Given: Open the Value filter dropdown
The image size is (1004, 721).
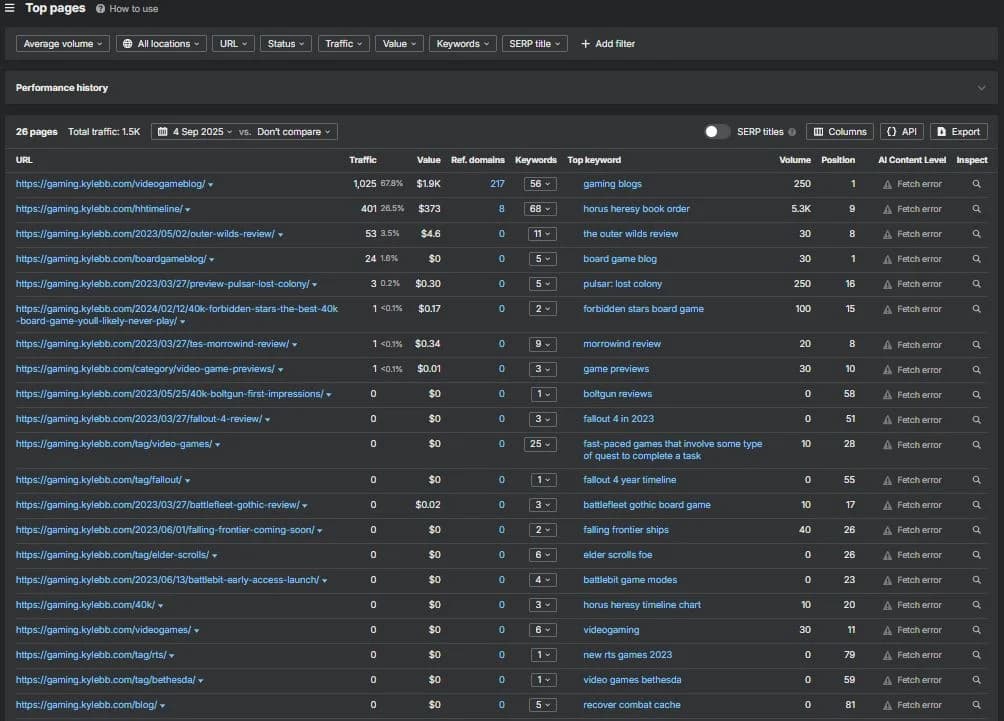Looking at the screenshot, I should point(400,44).
